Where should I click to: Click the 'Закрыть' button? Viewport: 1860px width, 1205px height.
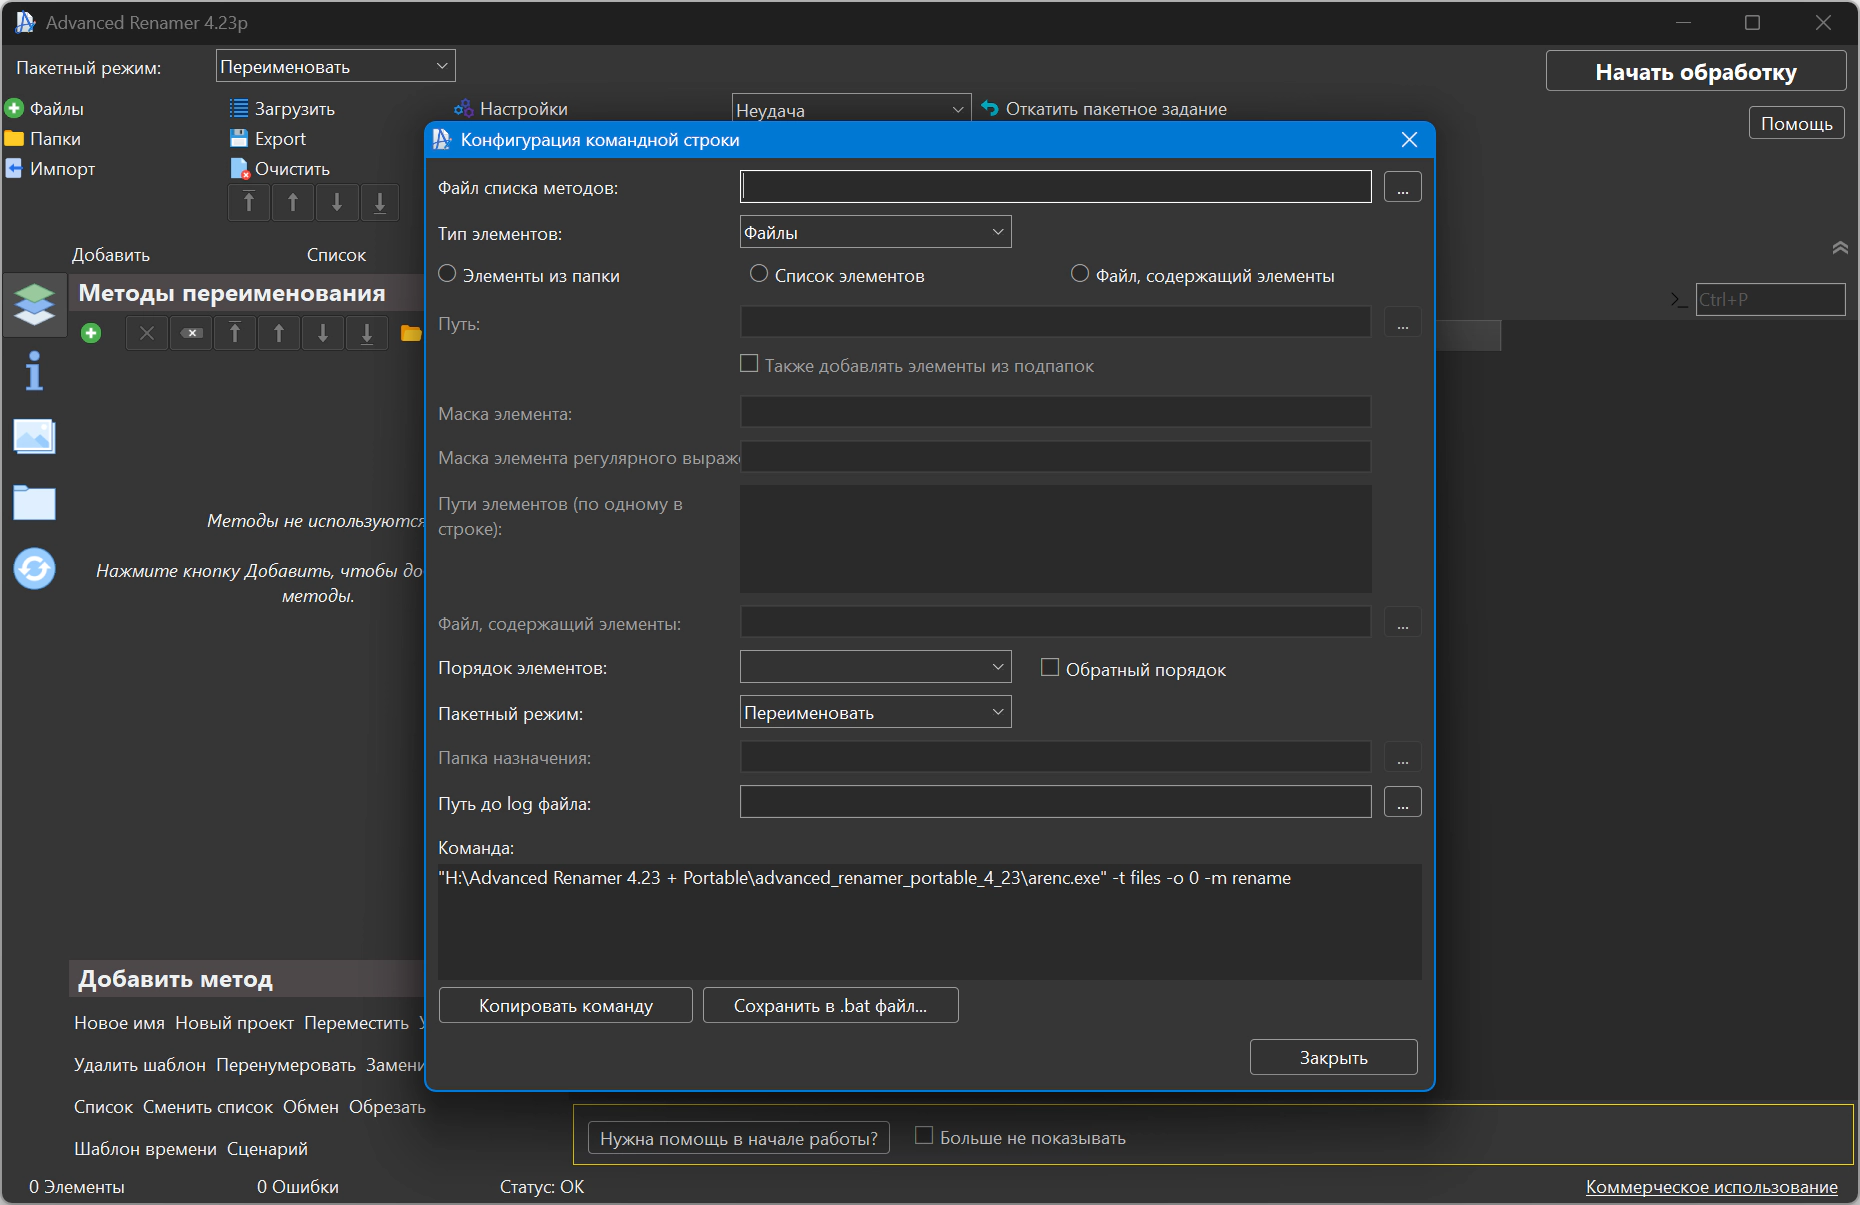tap(1333, 1057)
